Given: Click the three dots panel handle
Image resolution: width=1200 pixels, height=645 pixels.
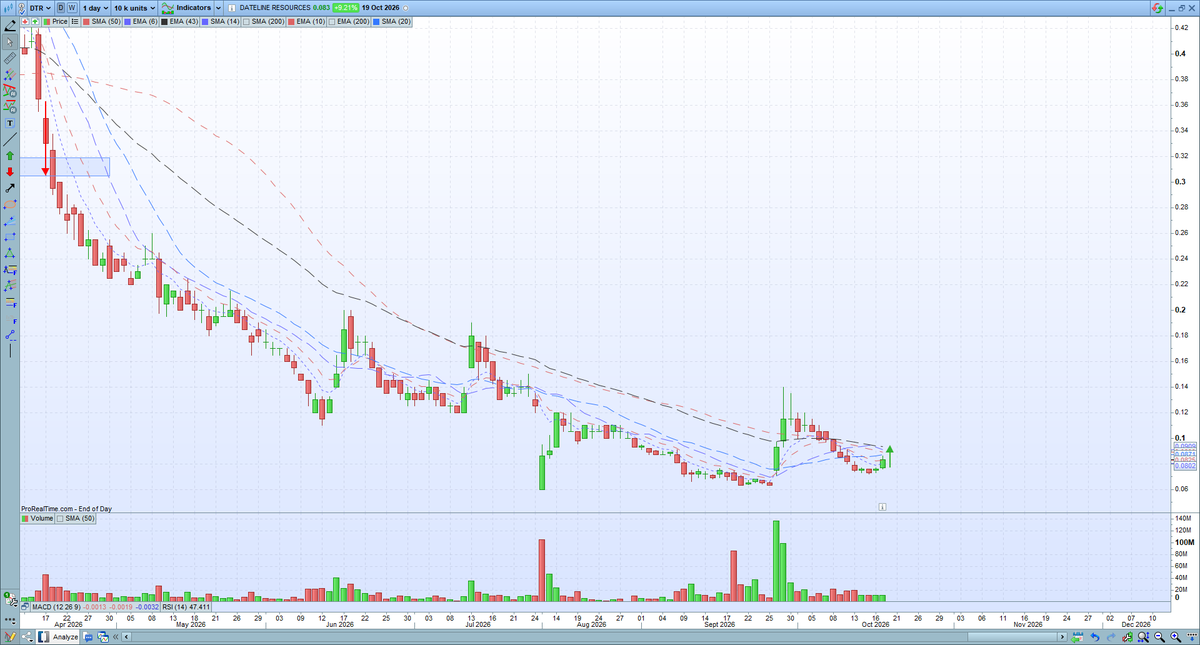Looking at the screenshot, I should (10, 619).
